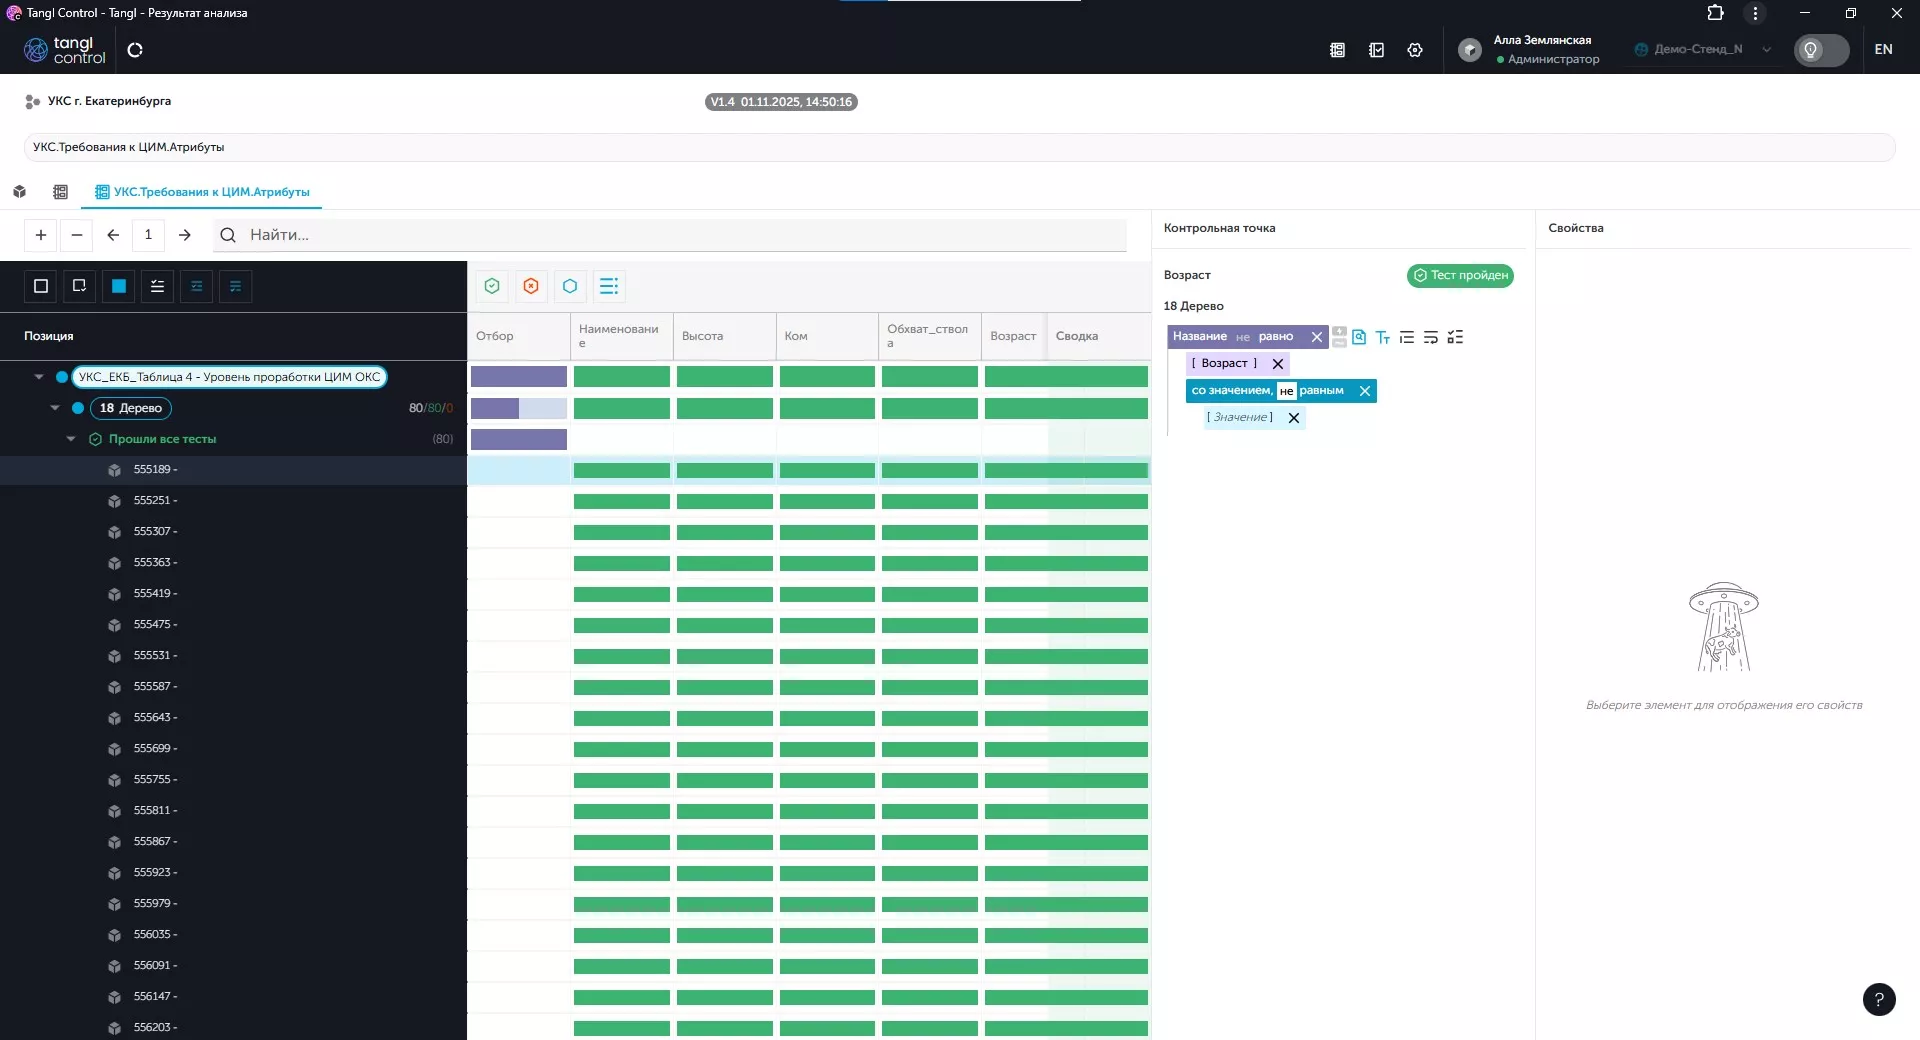
Task: Click the 3D cube view icon
Action: [20, 192]
